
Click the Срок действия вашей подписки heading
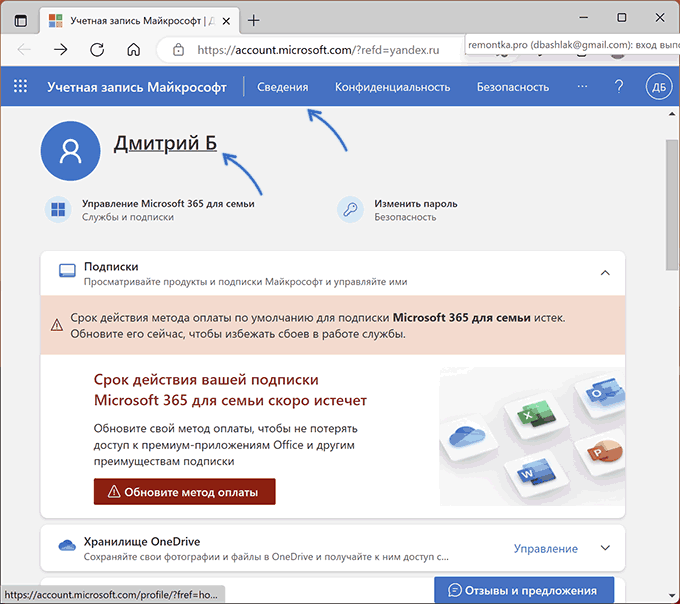click(230, 390)
